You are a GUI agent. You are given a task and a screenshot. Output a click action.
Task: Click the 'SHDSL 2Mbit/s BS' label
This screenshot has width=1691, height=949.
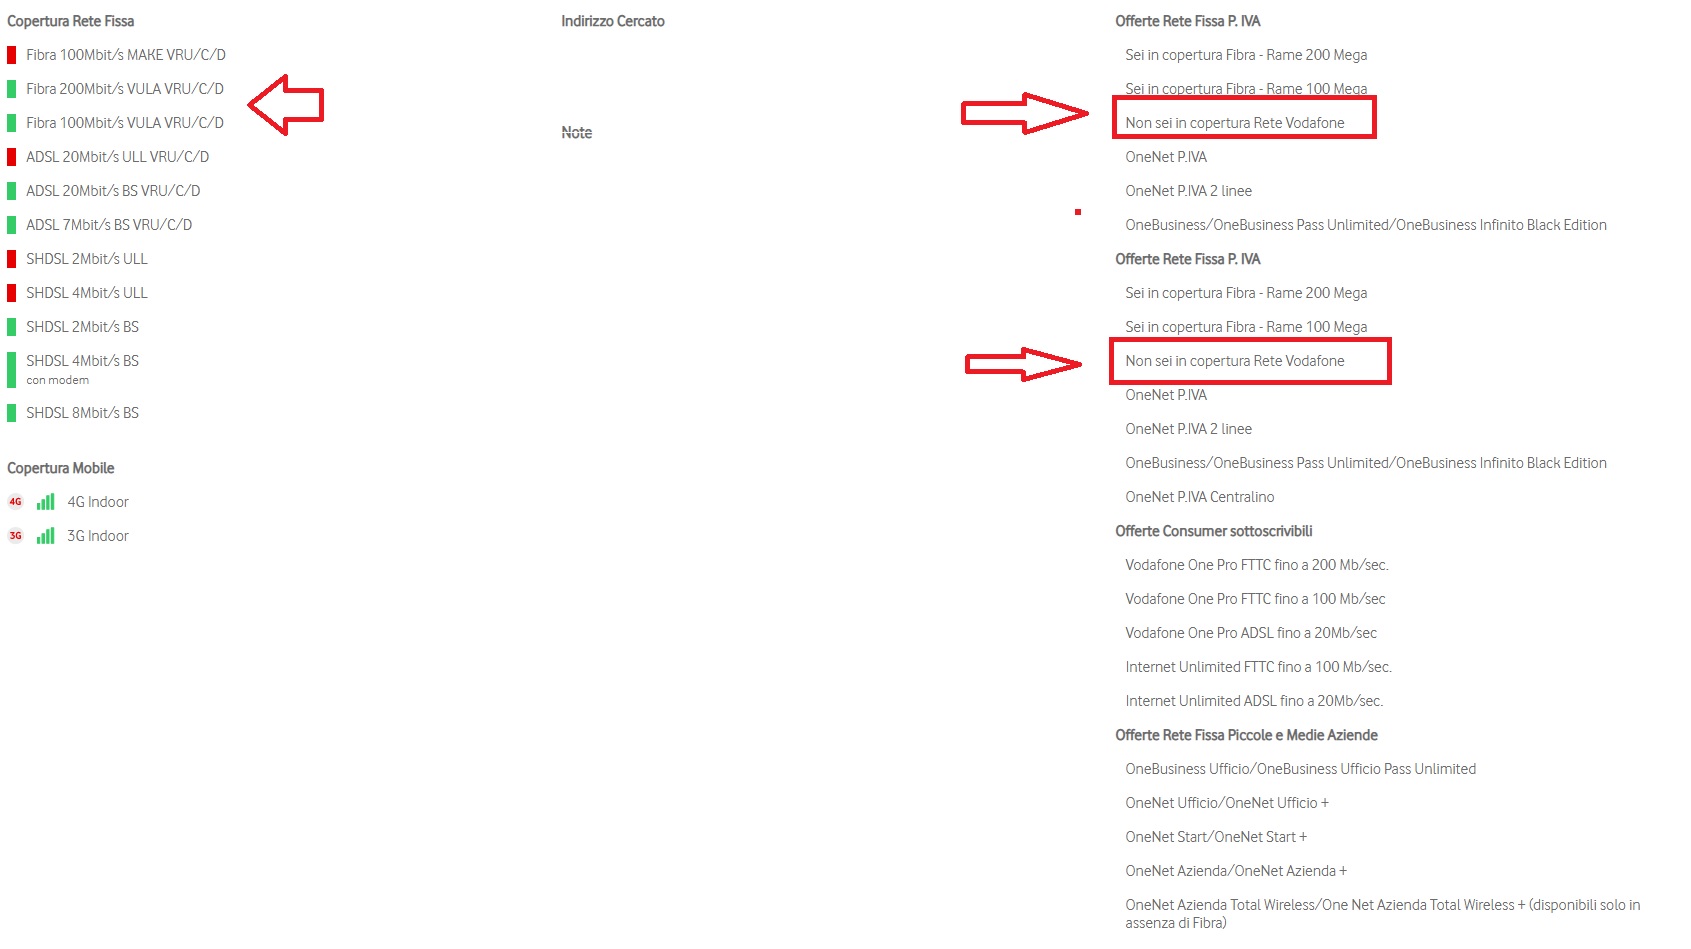[x=83, y=327]
